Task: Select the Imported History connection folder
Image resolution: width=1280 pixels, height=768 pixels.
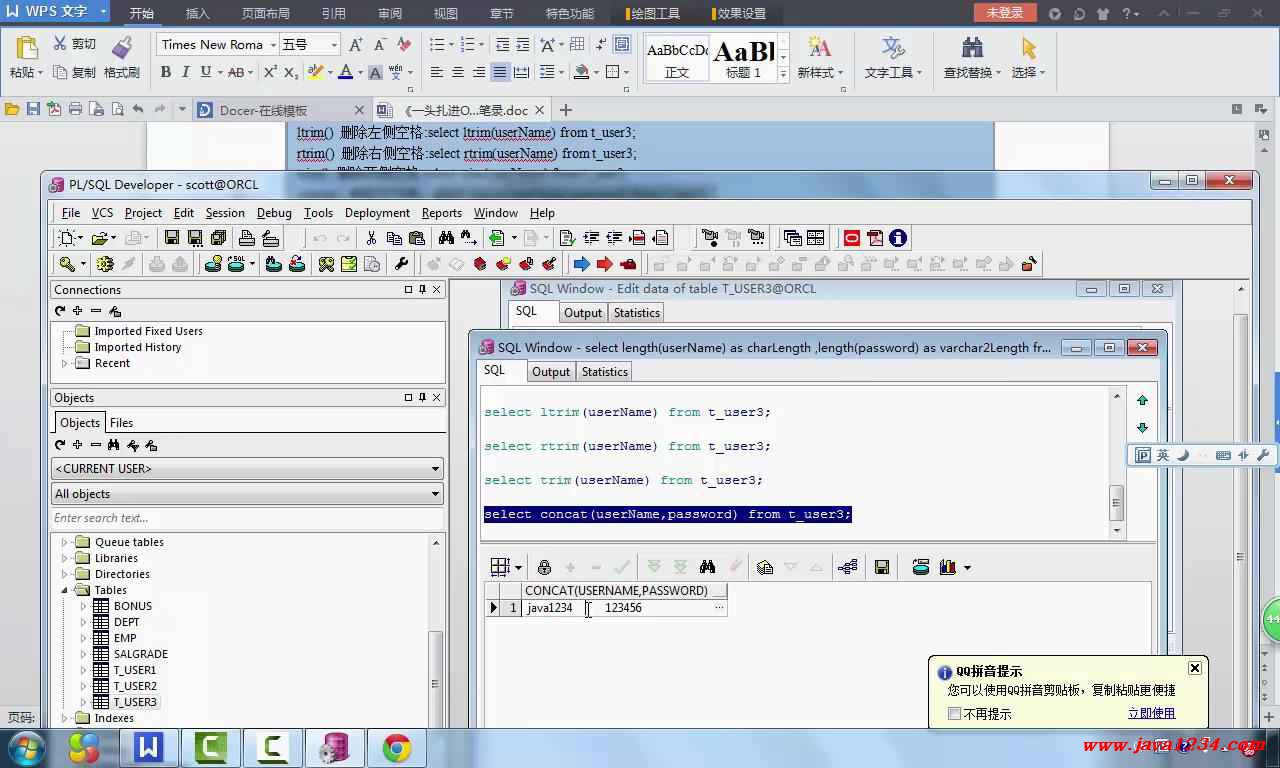Action: (x=138, y=347)
